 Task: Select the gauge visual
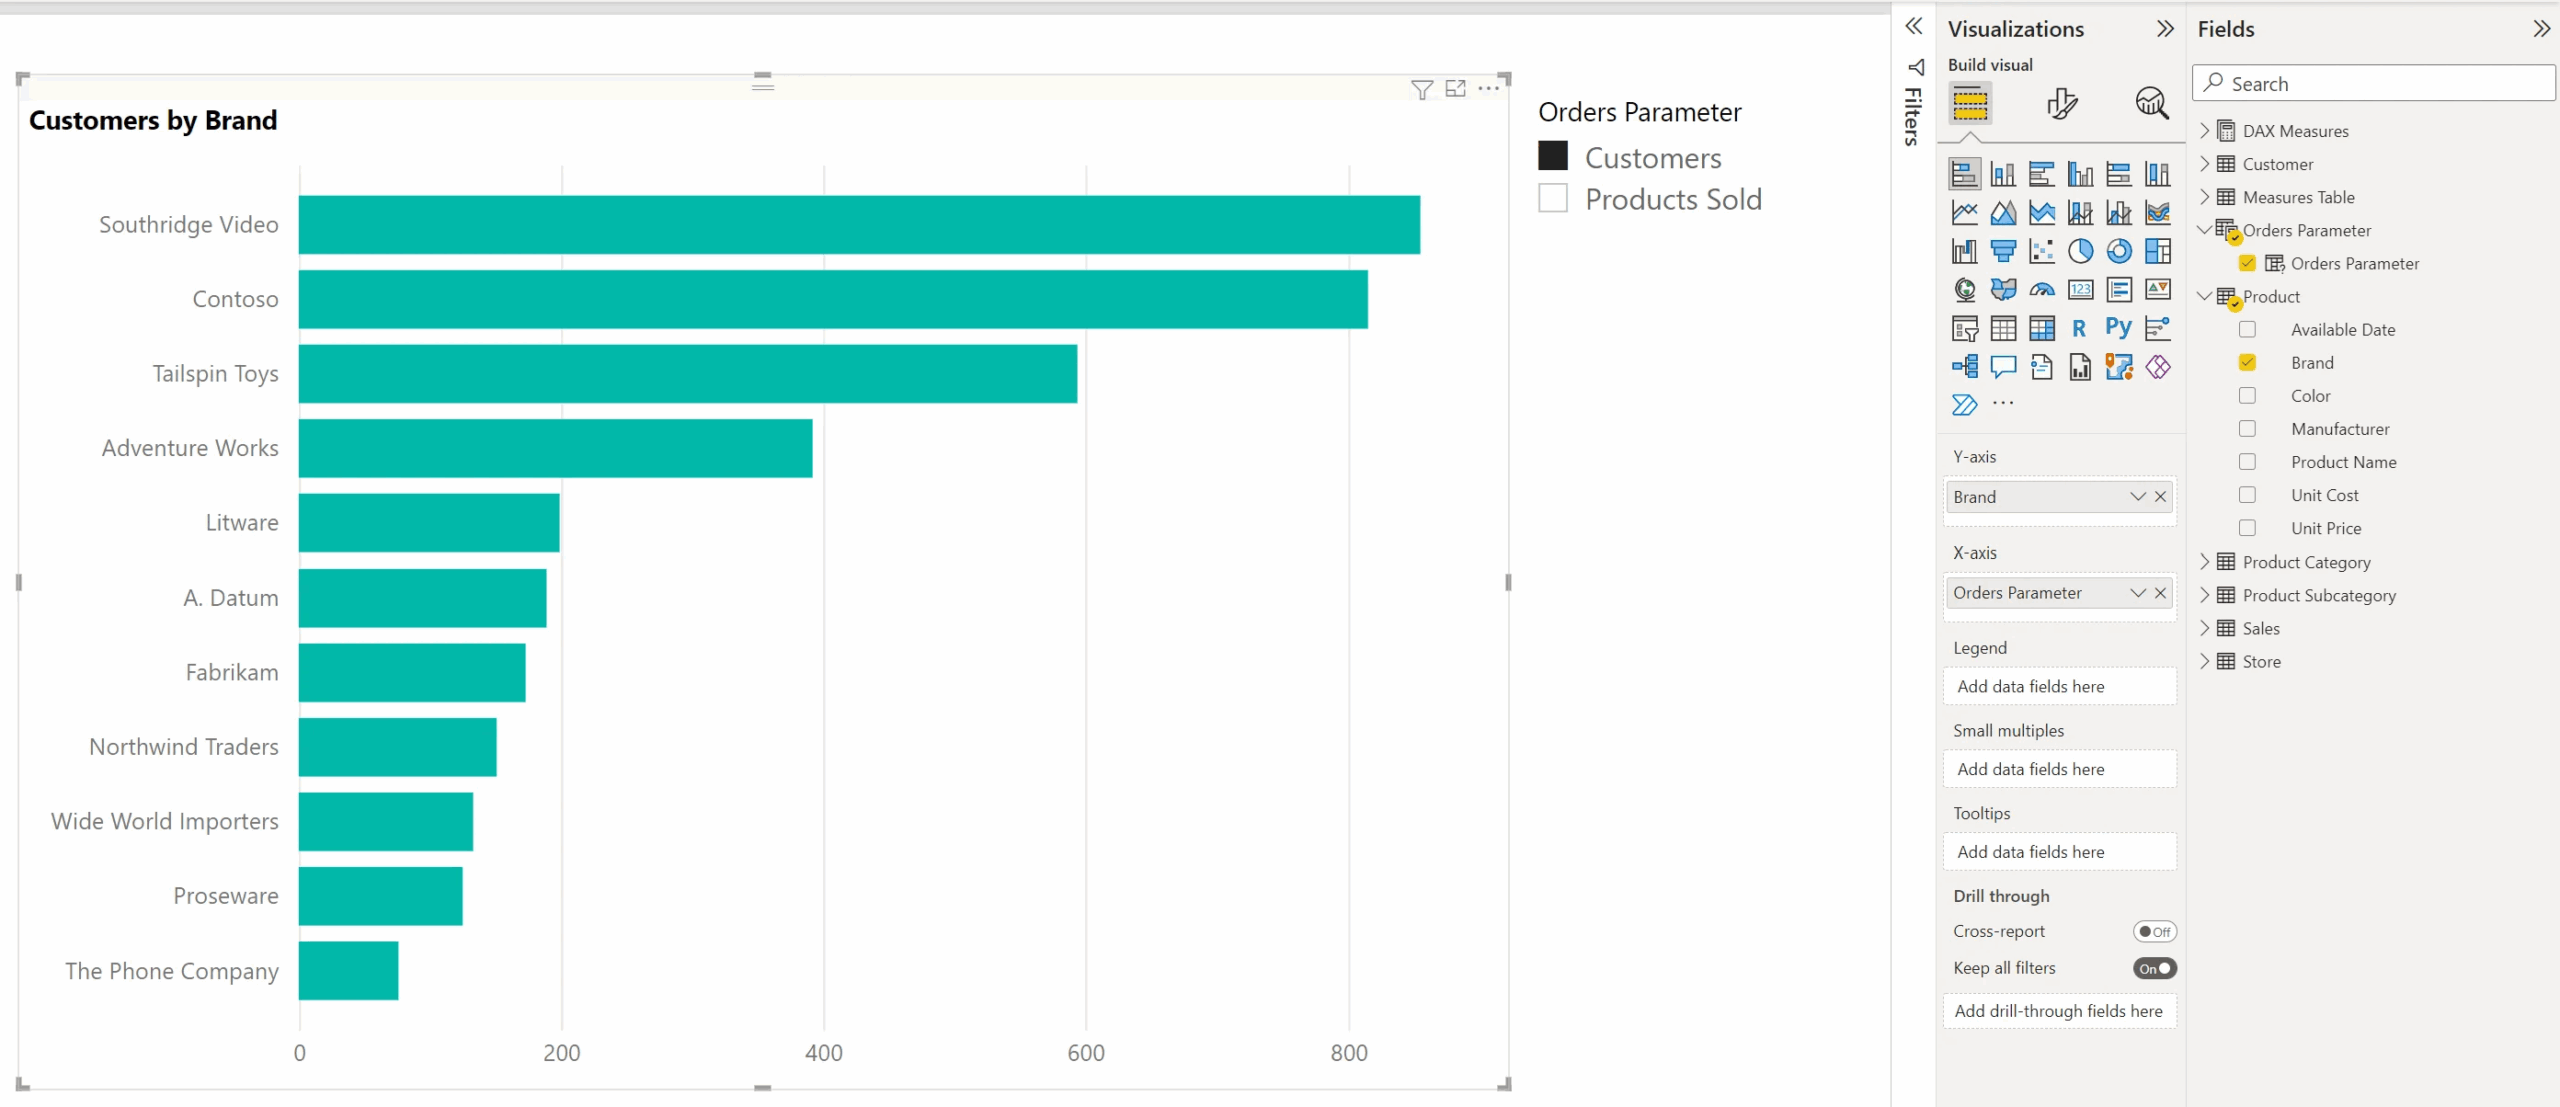[2041, 289]
